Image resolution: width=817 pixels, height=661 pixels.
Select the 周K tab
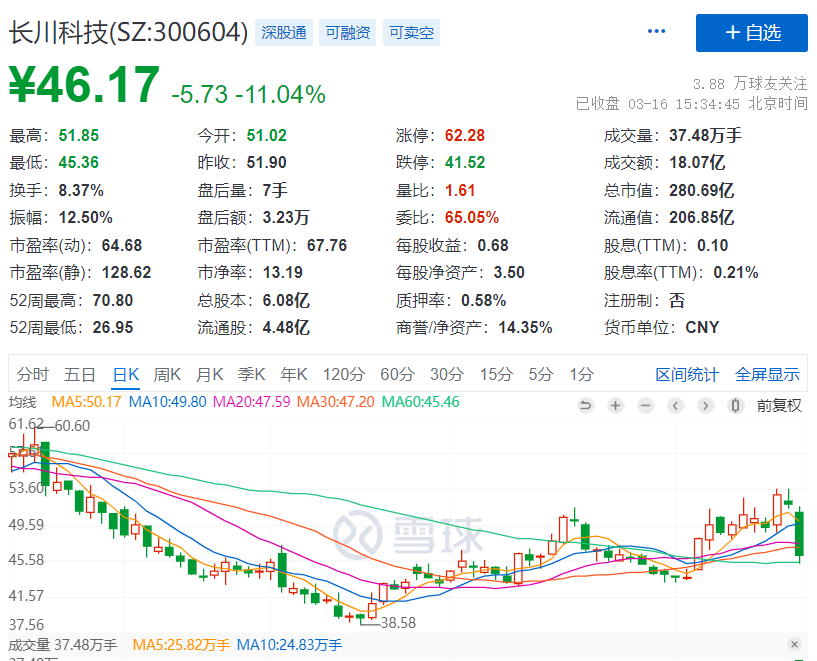[x=167, y=374]
